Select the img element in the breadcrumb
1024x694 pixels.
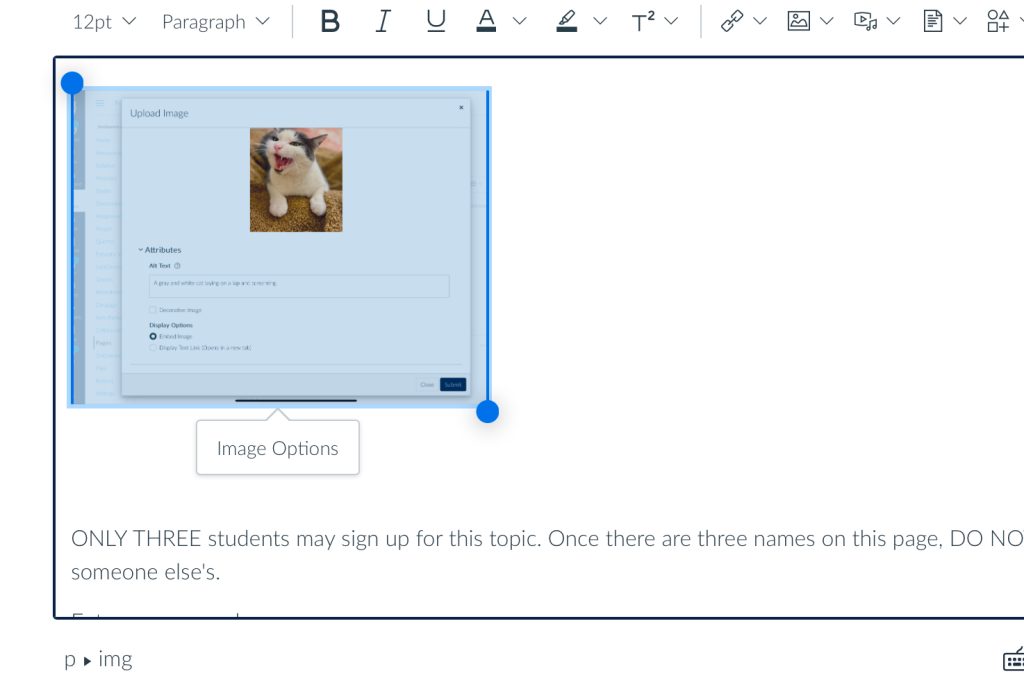116,659
